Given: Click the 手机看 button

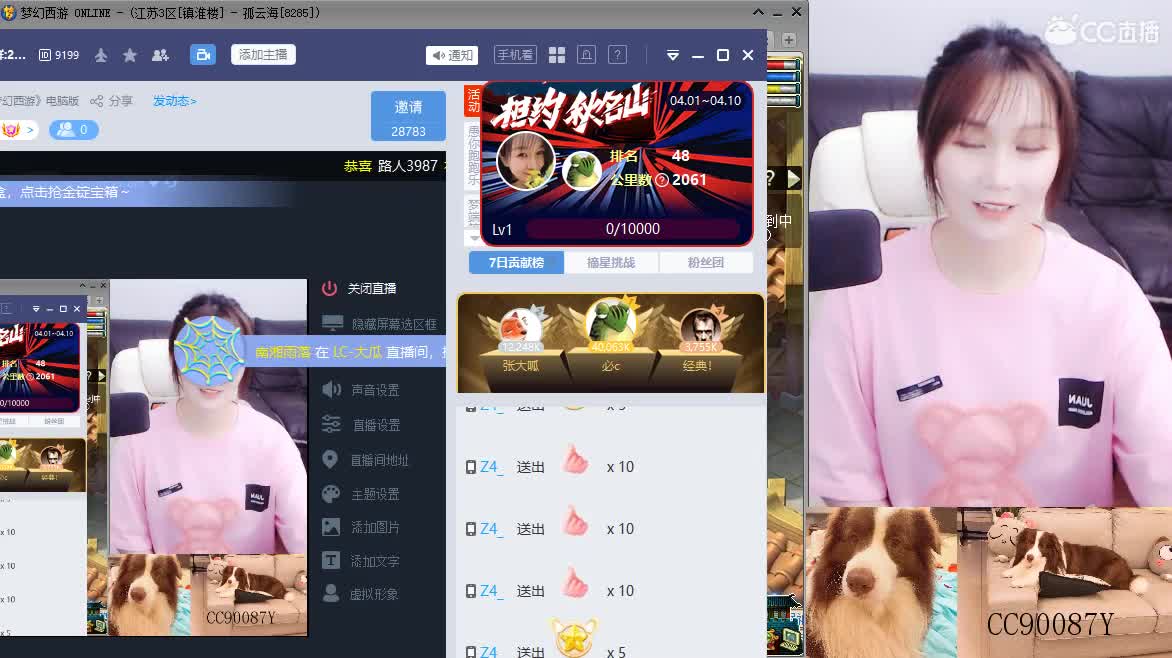Looking at the screenshot, I should [x=515, y=55].
